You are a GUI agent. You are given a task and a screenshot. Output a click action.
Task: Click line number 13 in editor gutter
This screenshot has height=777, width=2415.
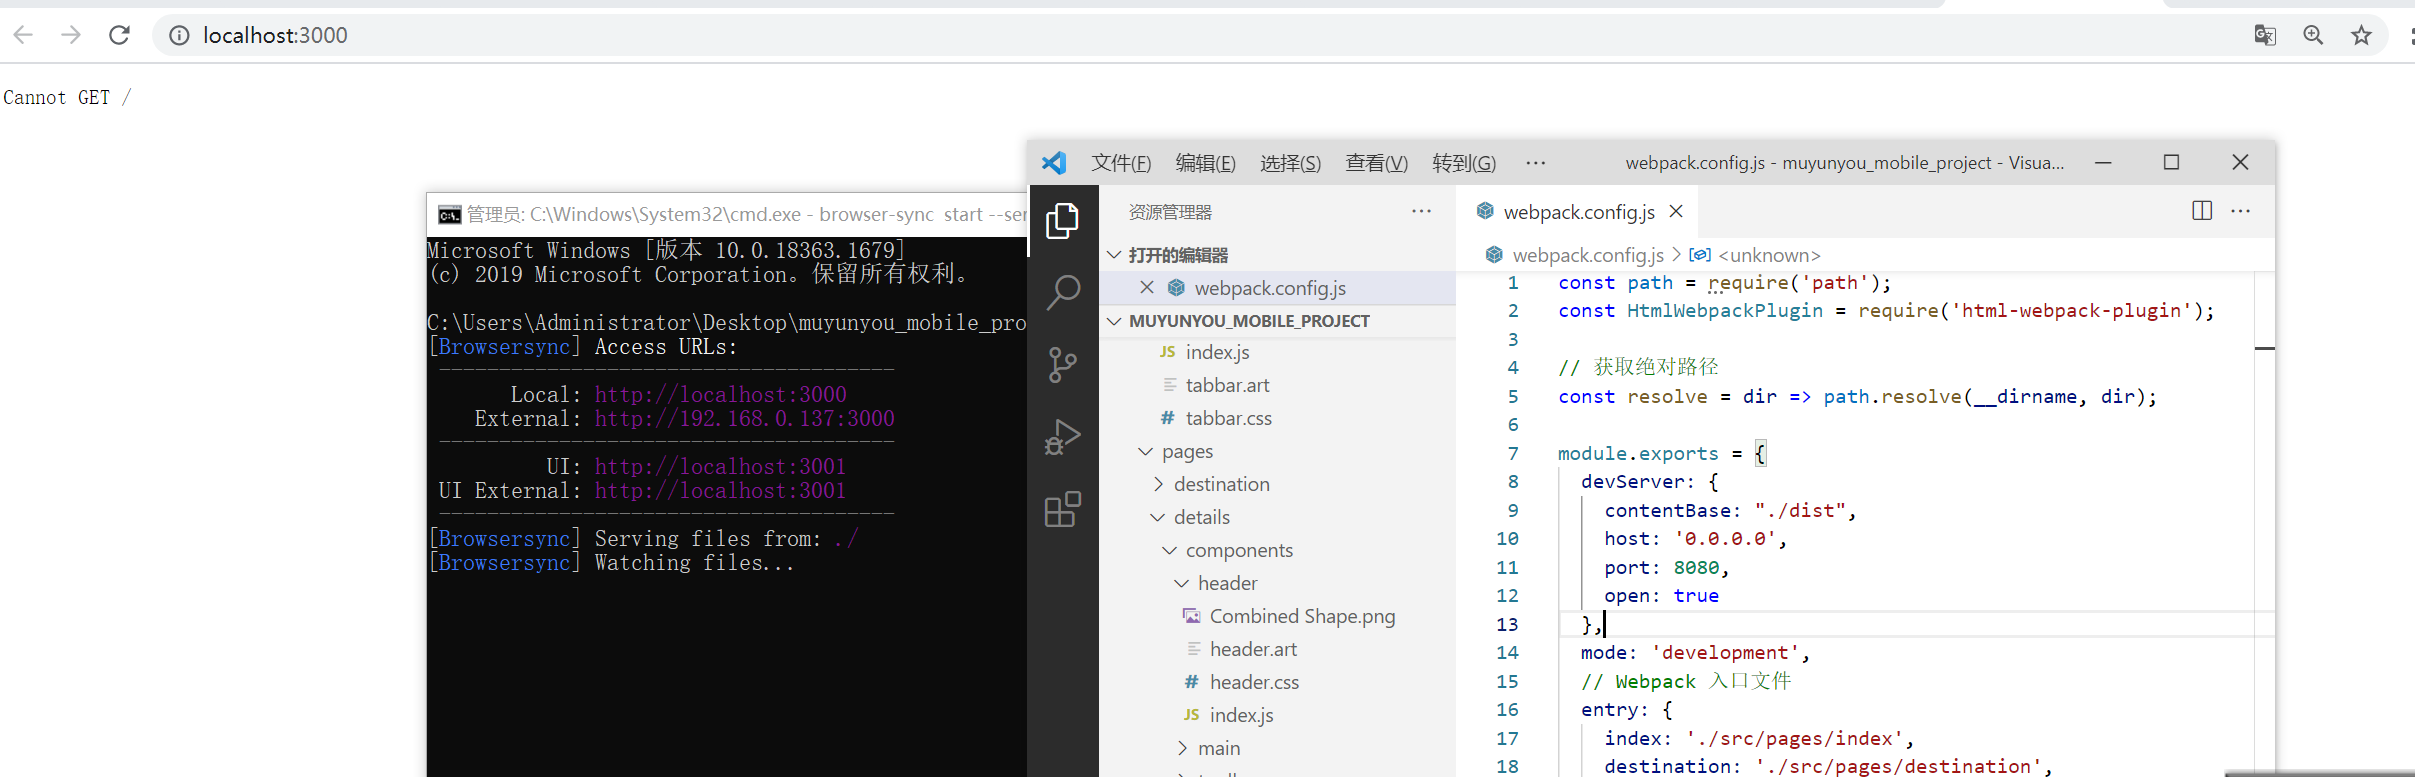tap(1507, 625)
